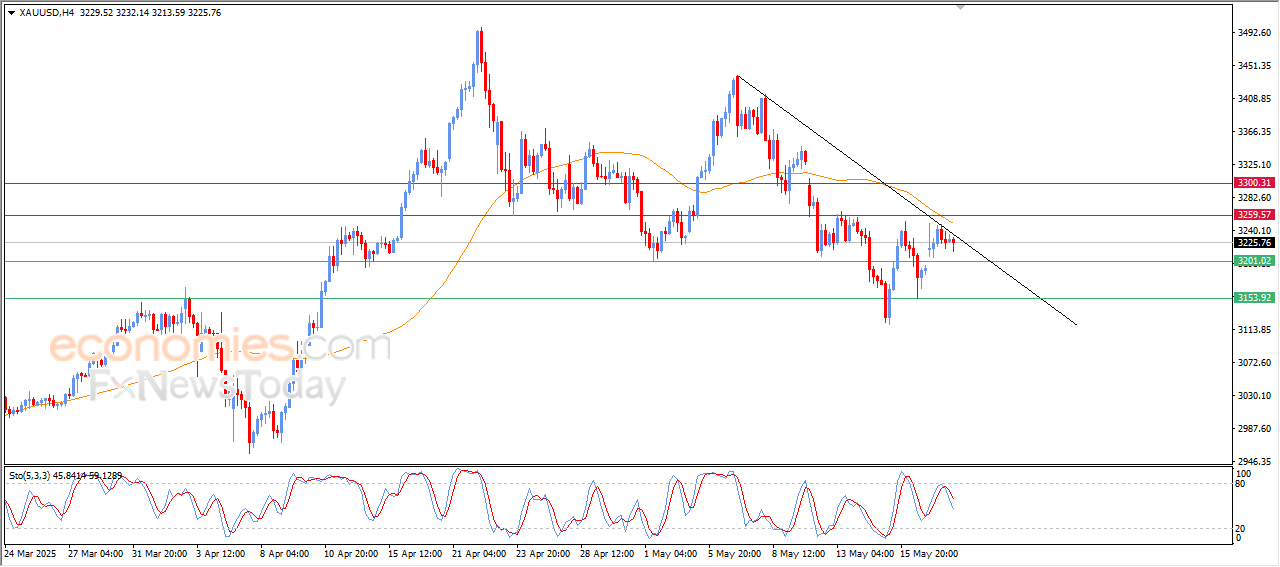Select the red 3259.57 price tag
The height and width of the screenshot is (567, 1280).
coord(1253,215)
